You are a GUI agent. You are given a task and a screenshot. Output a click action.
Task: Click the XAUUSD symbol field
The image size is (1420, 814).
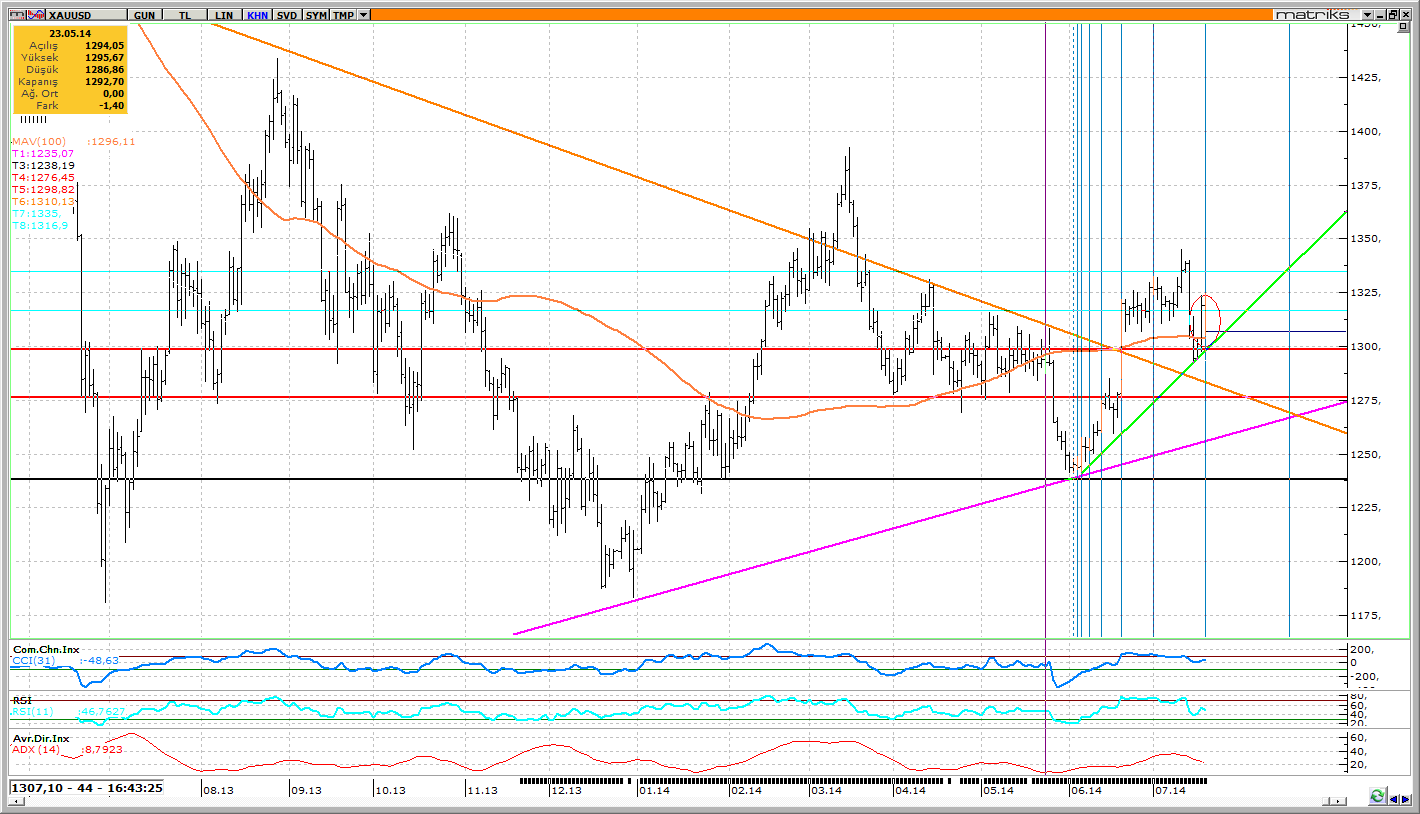86,15
